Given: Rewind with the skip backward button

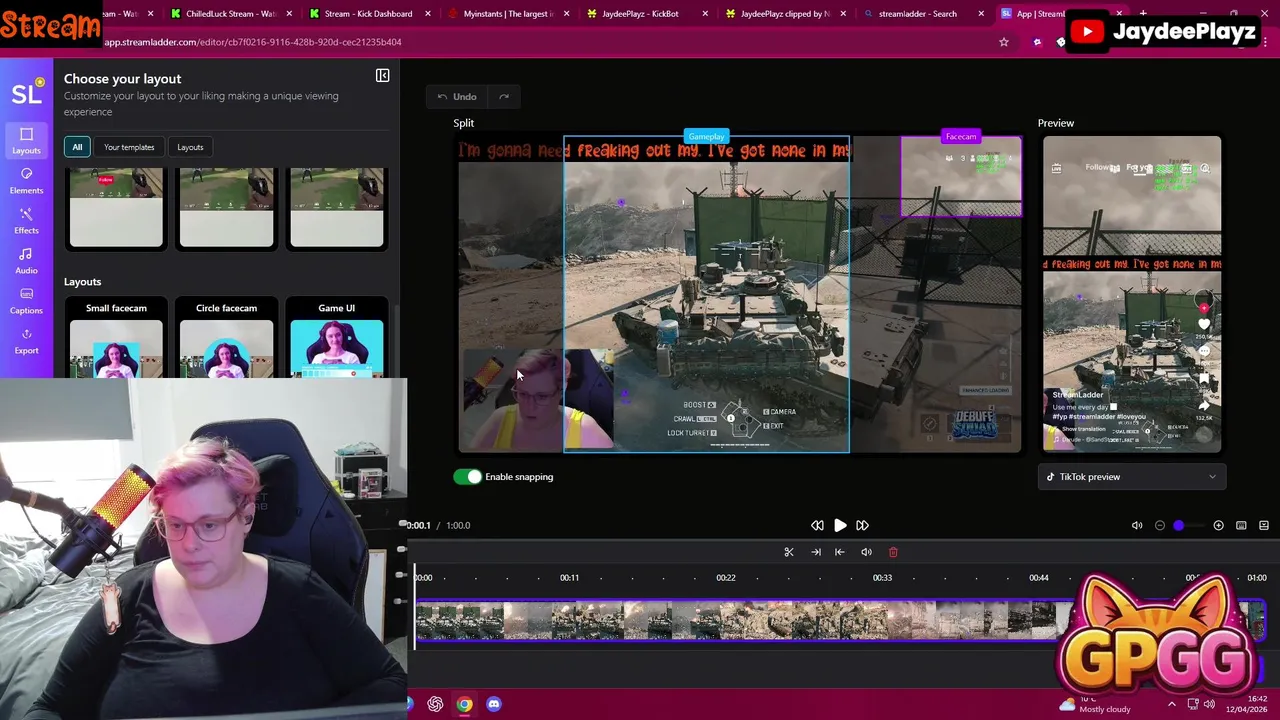Looking at the screenshot, I should (x=817, y=525).
